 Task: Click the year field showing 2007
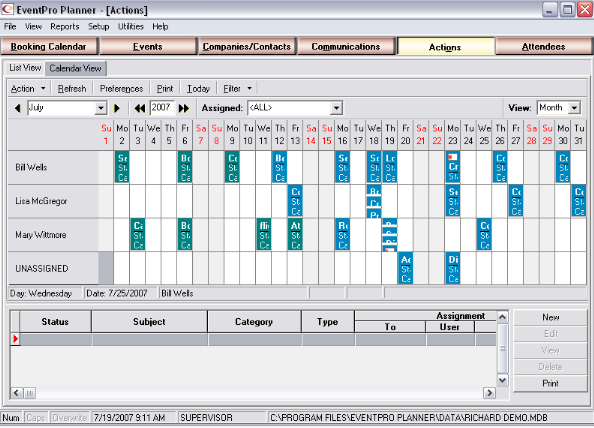tap(162, 108)
